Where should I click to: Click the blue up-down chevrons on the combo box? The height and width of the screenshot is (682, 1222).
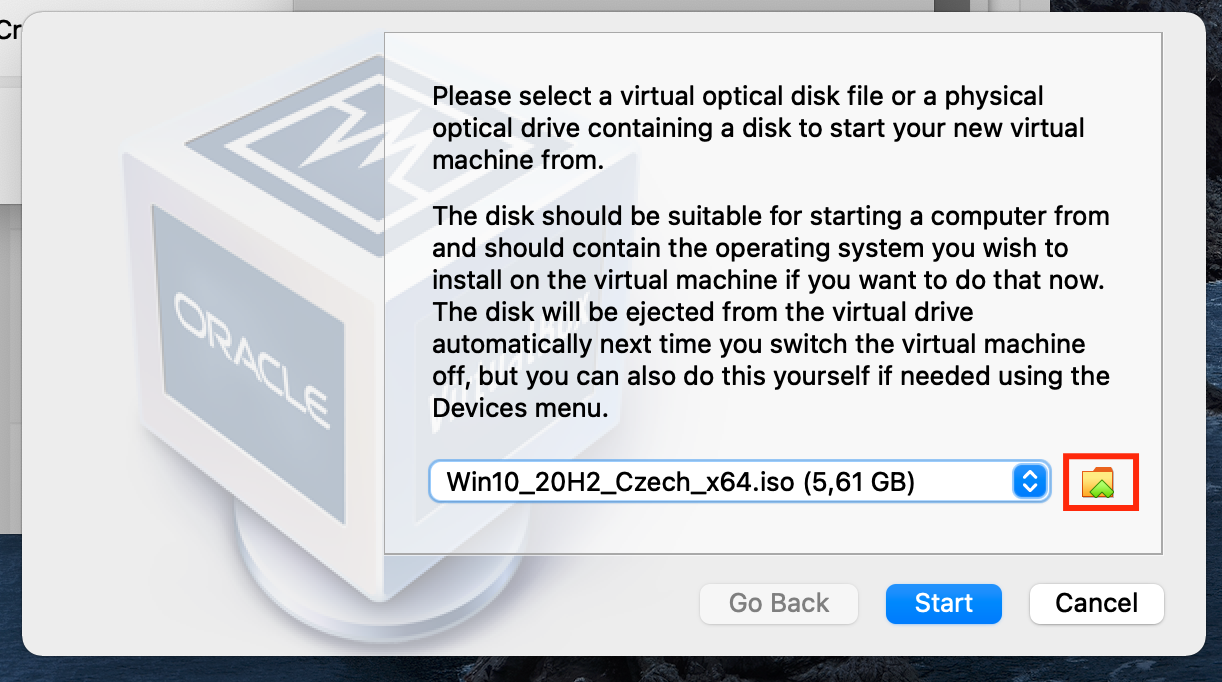click(1029, 481)
